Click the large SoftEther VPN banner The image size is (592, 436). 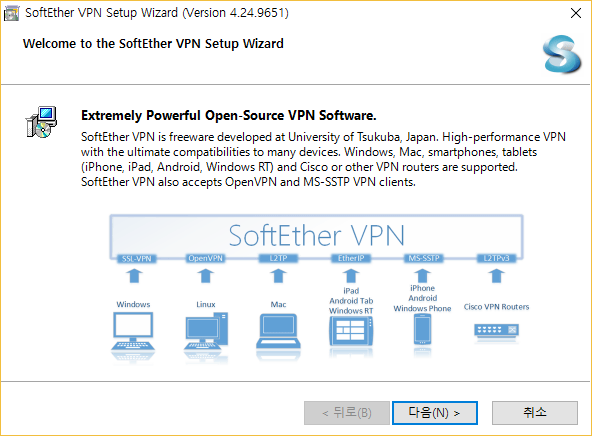click(x=316, y=235)
